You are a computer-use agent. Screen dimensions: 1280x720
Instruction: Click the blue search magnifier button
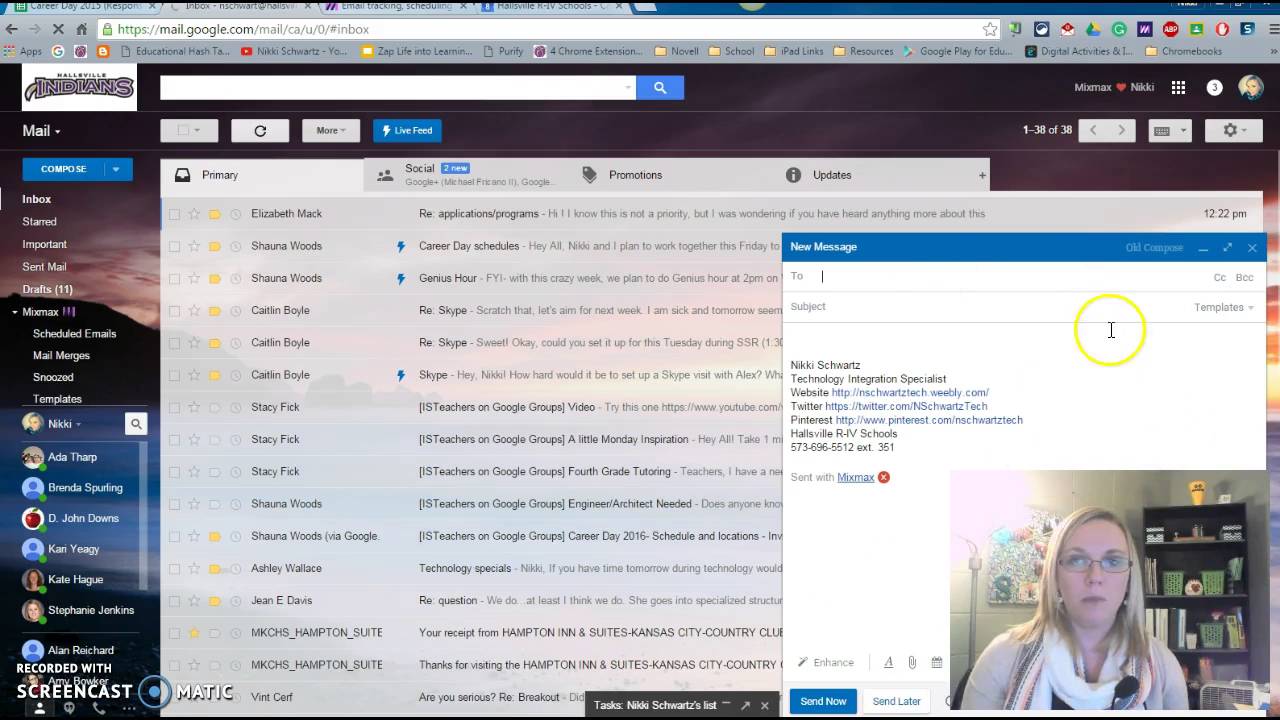pyautogui.click(x=660, y=88)
